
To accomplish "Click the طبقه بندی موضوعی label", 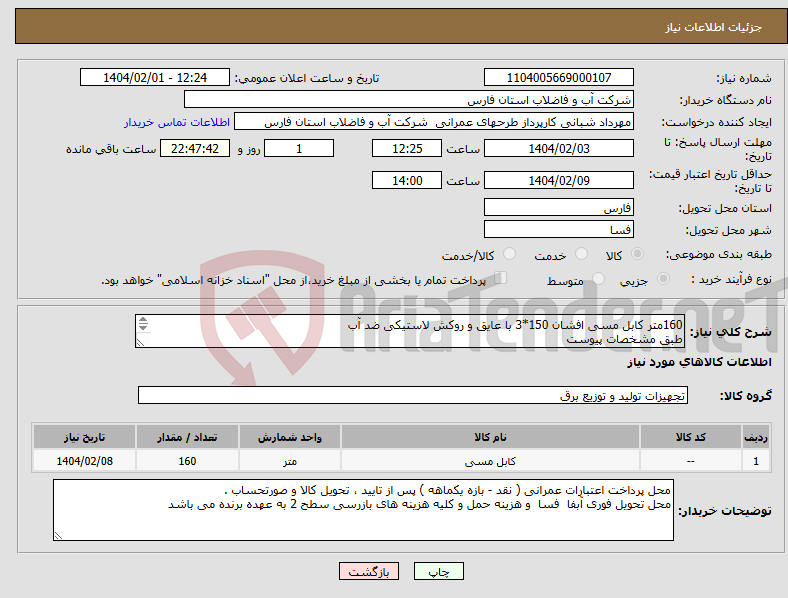I will coord(719,254).
